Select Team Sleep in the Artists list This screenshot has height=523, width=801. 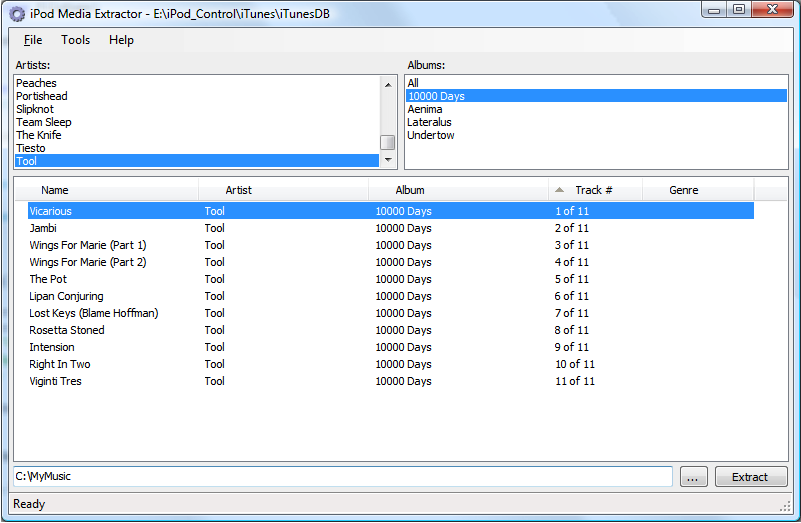tap(197, 122)
